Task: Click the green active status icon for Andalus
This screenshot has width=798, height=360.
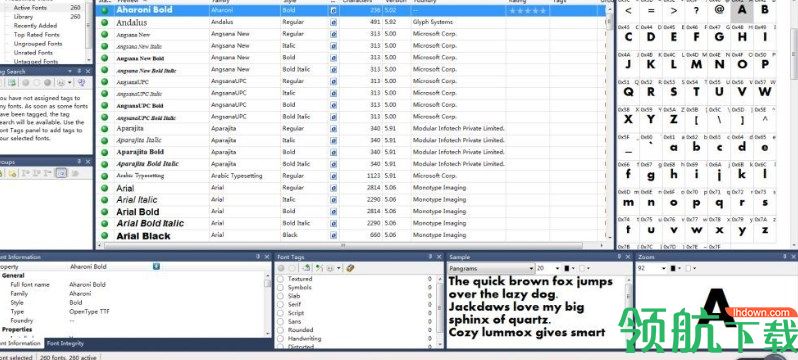Action: pos(105,22)
